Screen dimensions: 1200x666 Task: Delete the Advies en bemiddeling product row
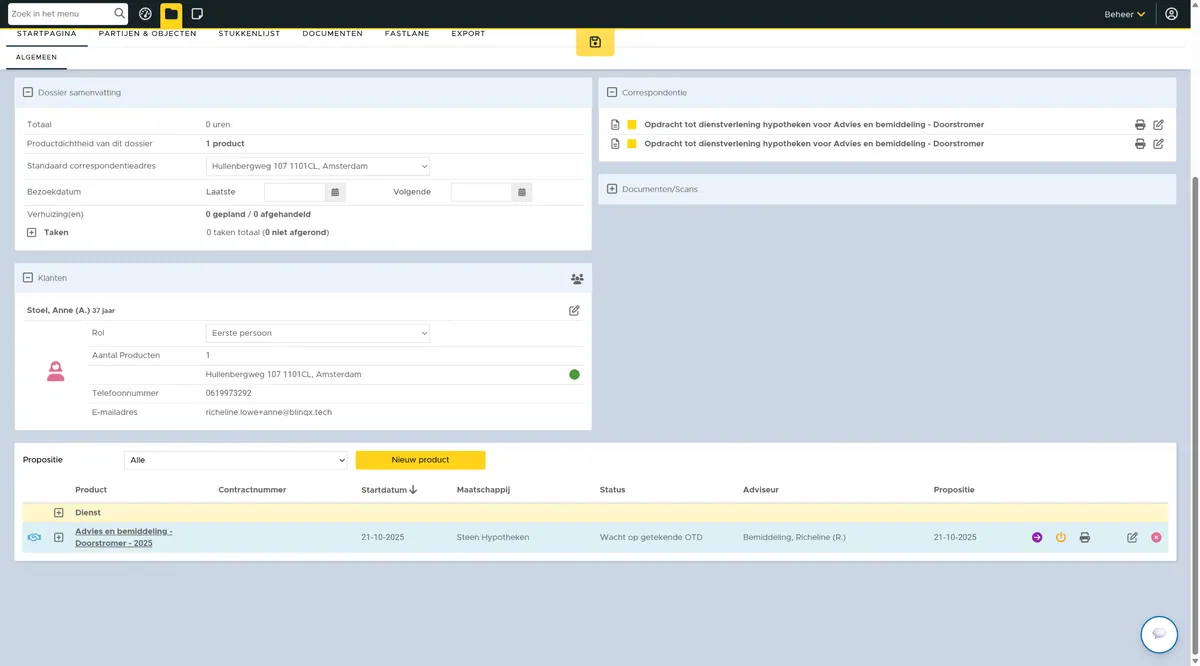[1156, 538]
